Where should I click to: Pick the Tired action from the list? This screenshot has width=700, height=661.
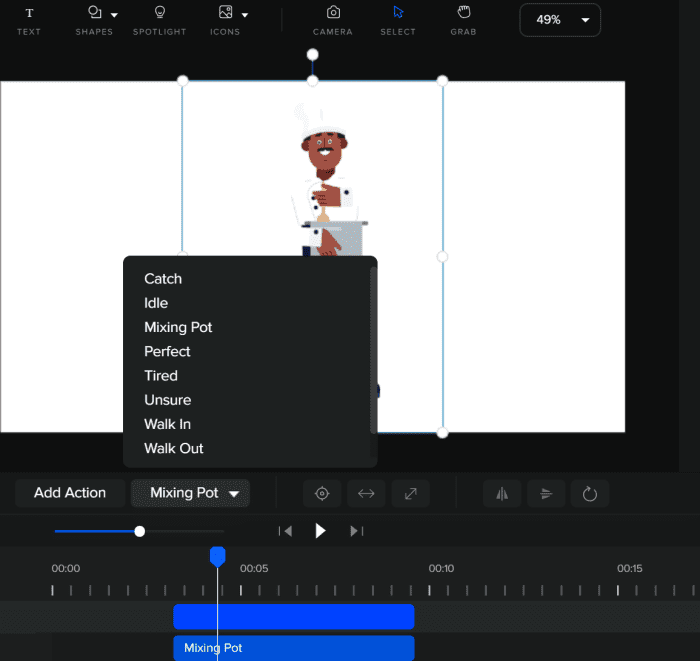161,376
